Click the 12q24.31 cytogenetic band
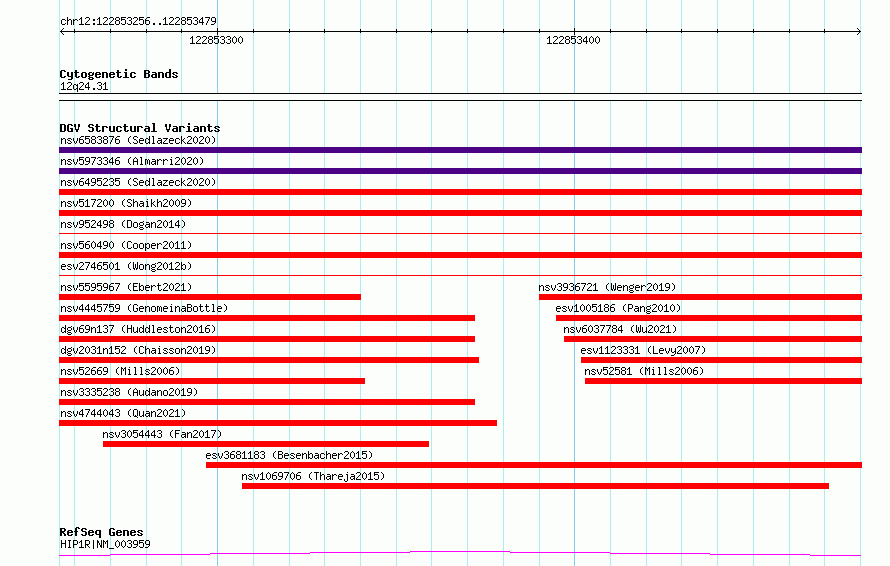 pyautogui.click(x=84, y=86)
